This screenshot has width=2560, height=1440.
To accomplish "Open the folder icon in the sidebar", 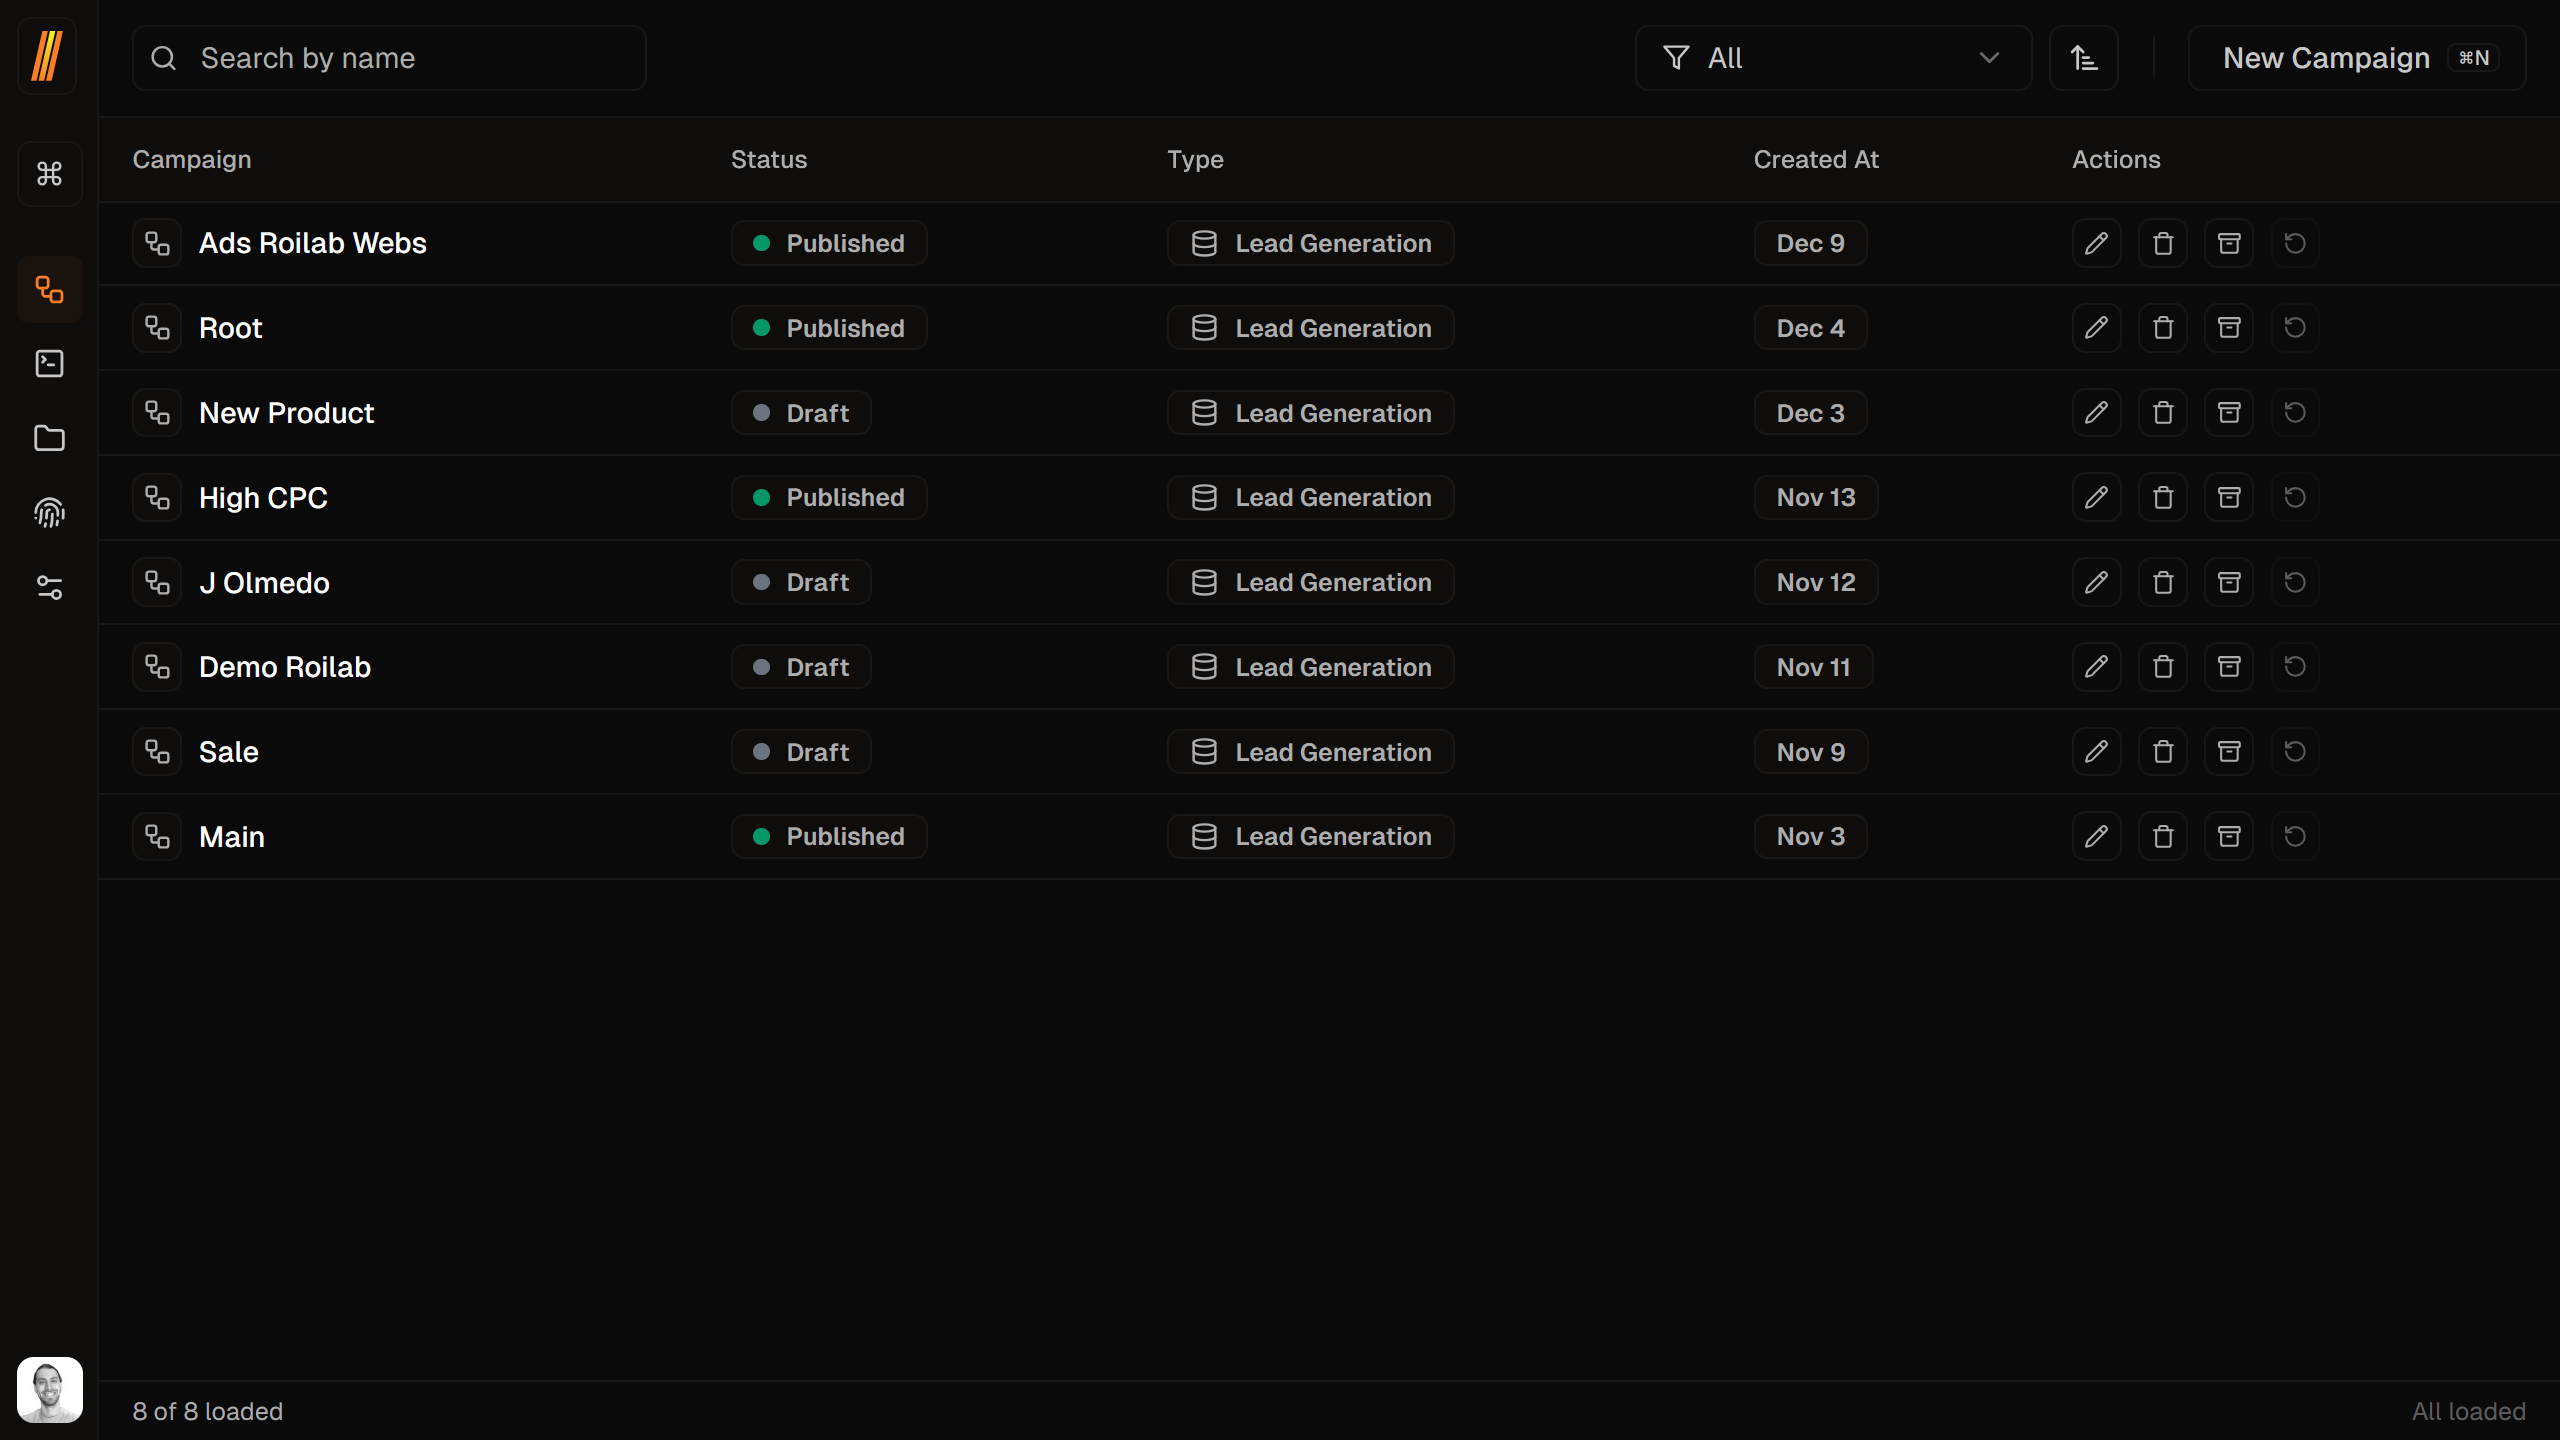I will (49, 438).
